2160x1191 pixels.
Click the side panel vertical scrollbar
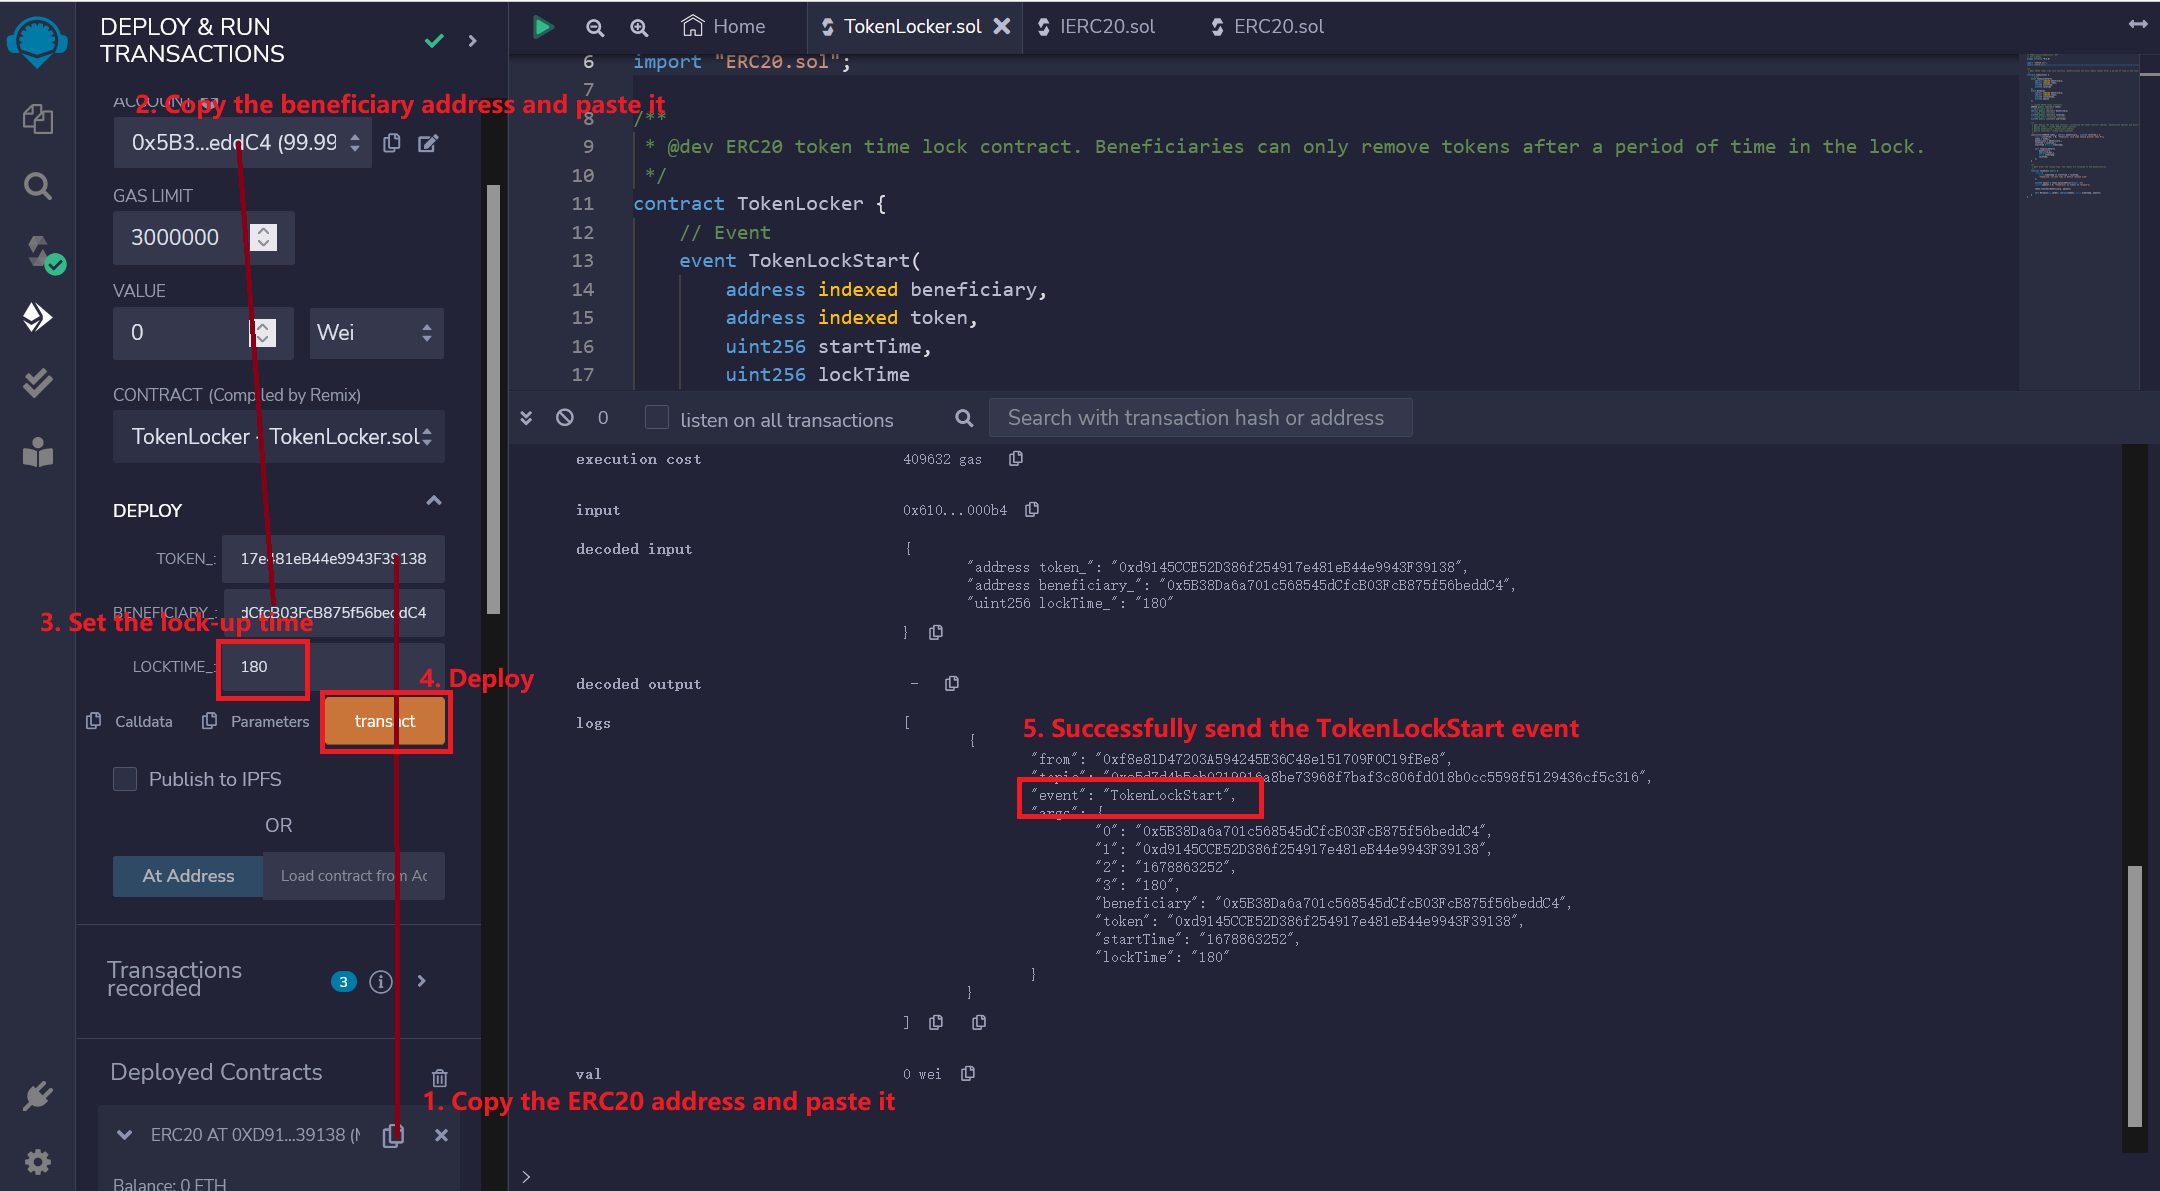point(493,400)
